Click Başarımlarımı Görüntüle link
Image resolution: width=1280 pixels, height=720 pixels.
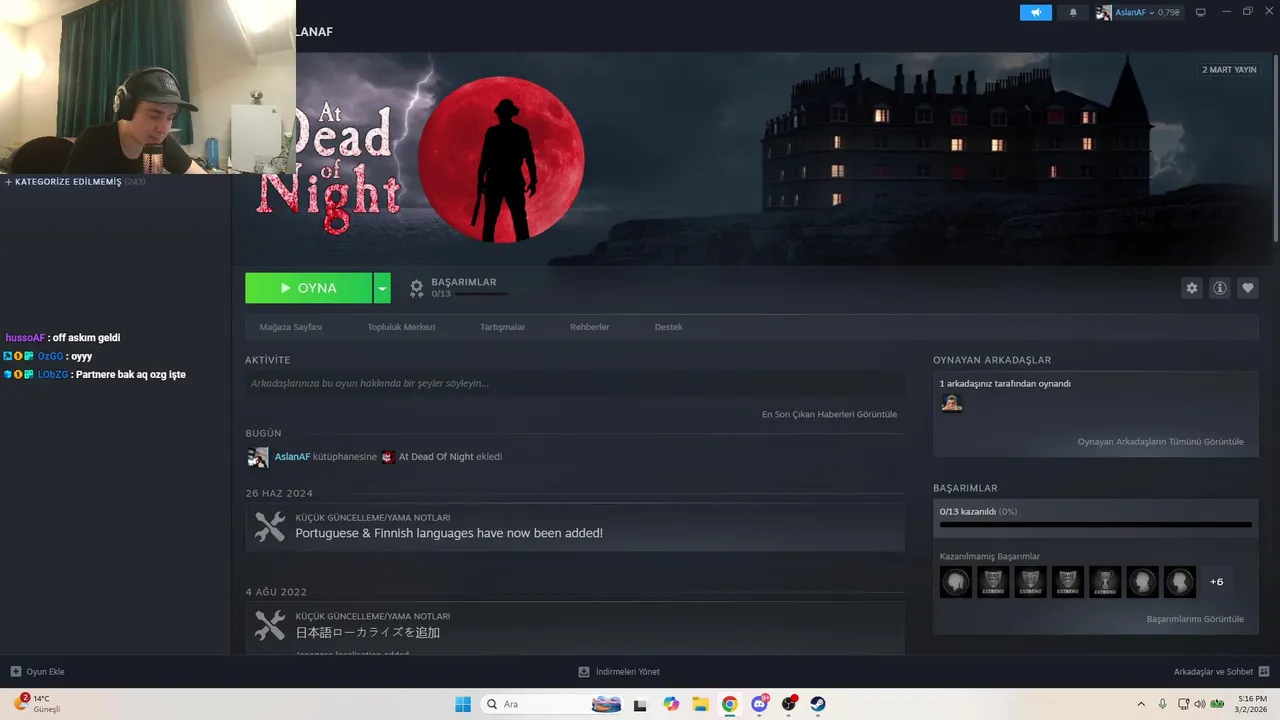[1195, 619]
